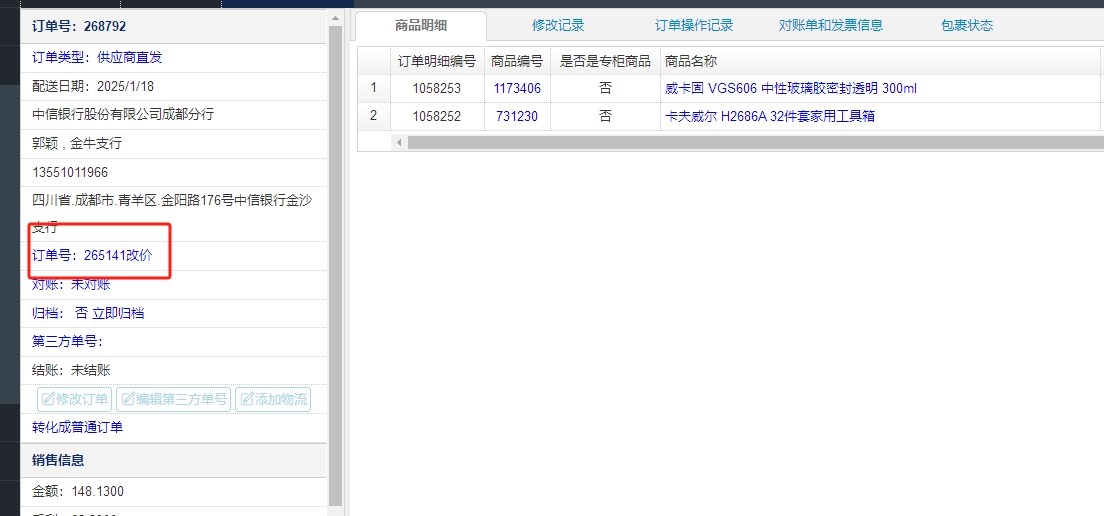
Task: Click the 订单明细编号 column header
Action: (x=437, y=61)
